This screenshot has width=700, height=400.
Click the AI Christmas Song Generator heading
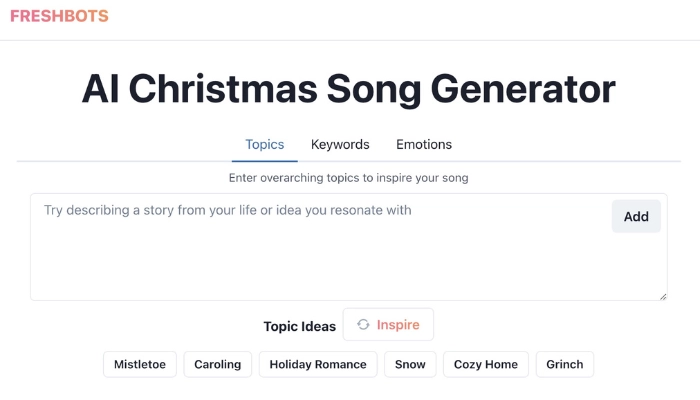pyautogui.click(x=348, y=89)
